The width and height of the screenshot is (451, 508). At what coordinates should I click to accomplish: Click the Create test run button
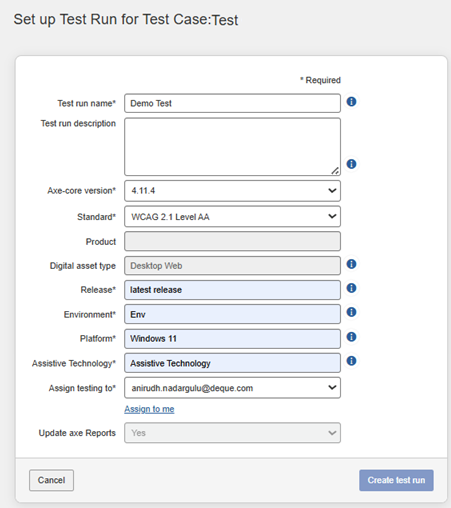point(396,480)
